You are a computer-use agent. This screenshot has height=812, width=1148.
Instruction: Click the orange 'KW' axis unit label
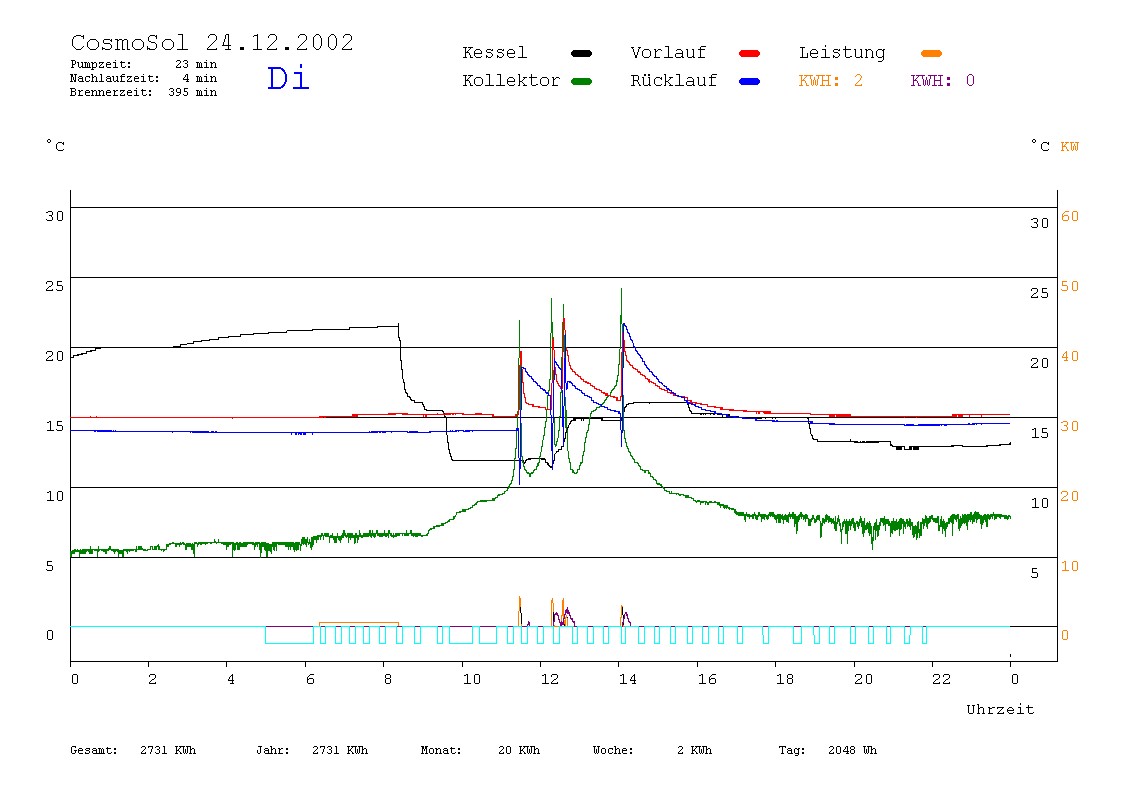(1070, 146)
